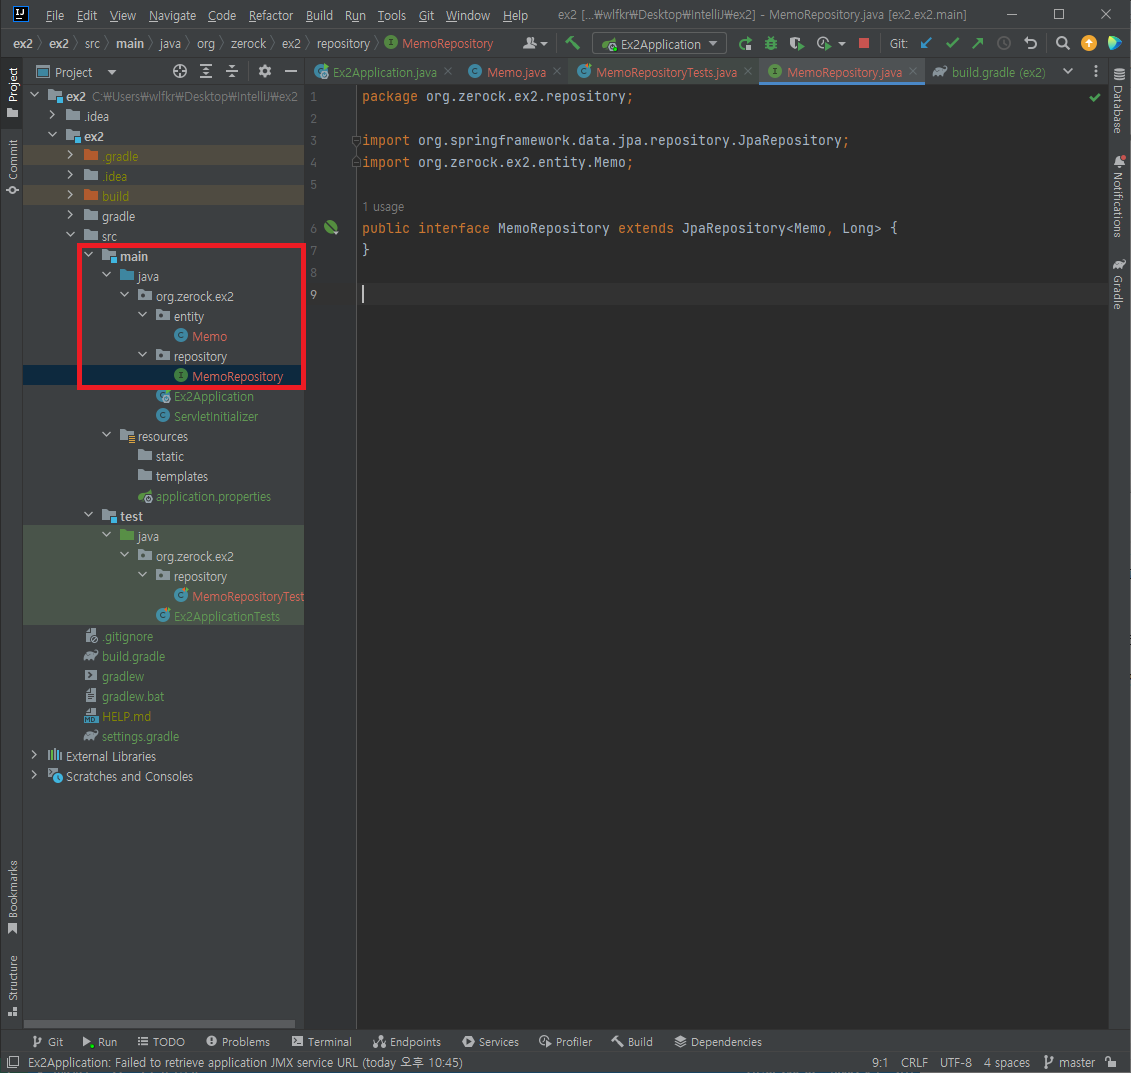1131x1073 pixels.
Task: Switch to build.gradle (ex2) tab
Action: click(989, 72)
